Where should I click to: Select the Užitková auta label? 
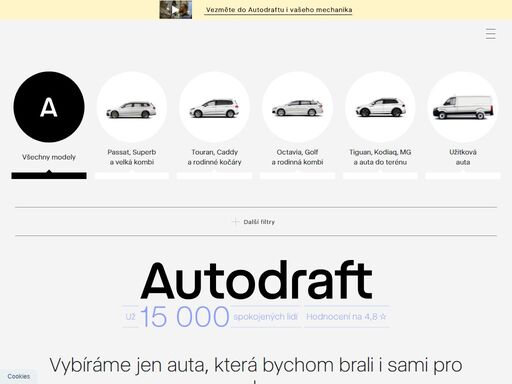click(463, 157)
